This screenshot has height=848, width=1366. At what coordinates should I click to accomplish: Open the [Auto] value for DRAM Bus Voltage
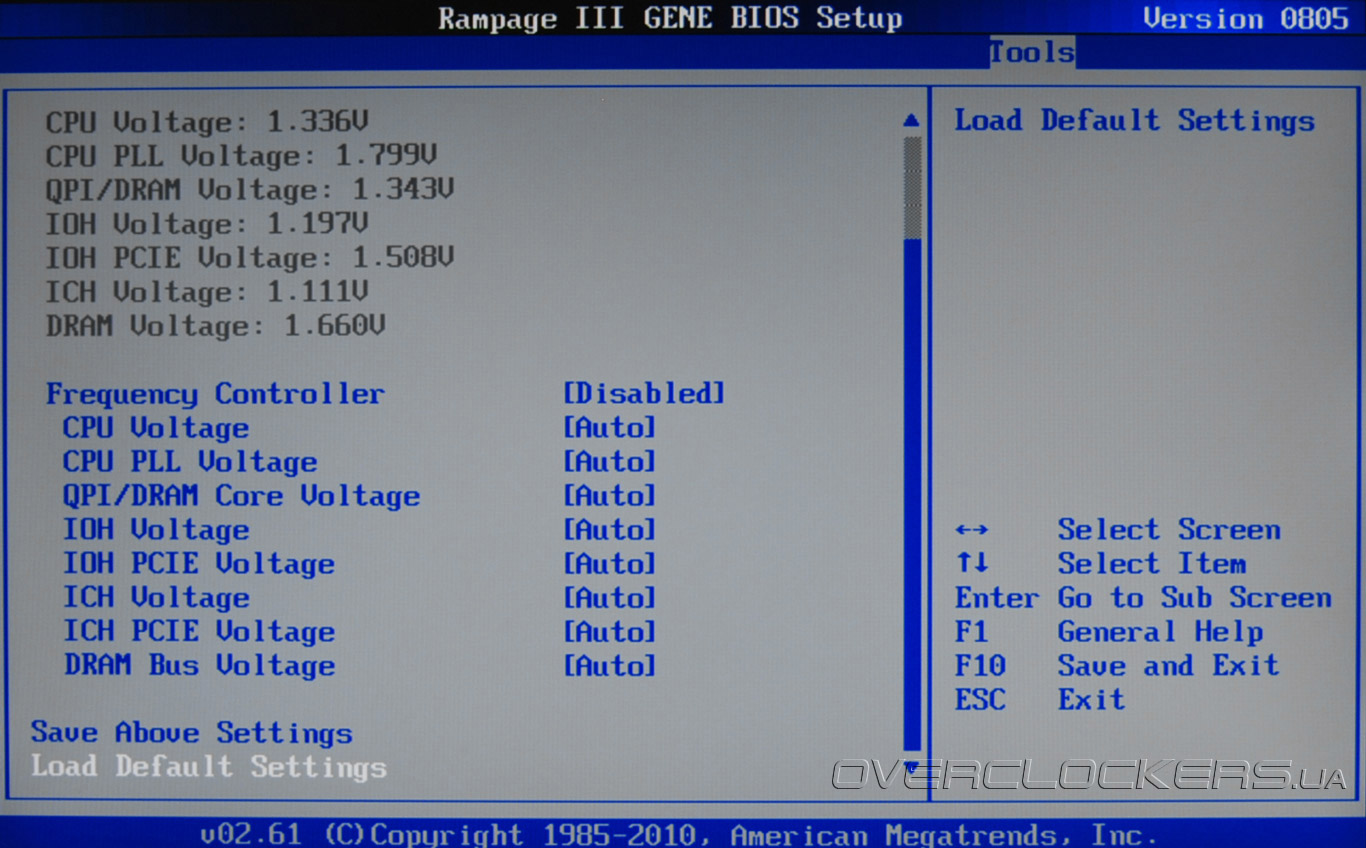pyautogui.click(x=609, y=666)
